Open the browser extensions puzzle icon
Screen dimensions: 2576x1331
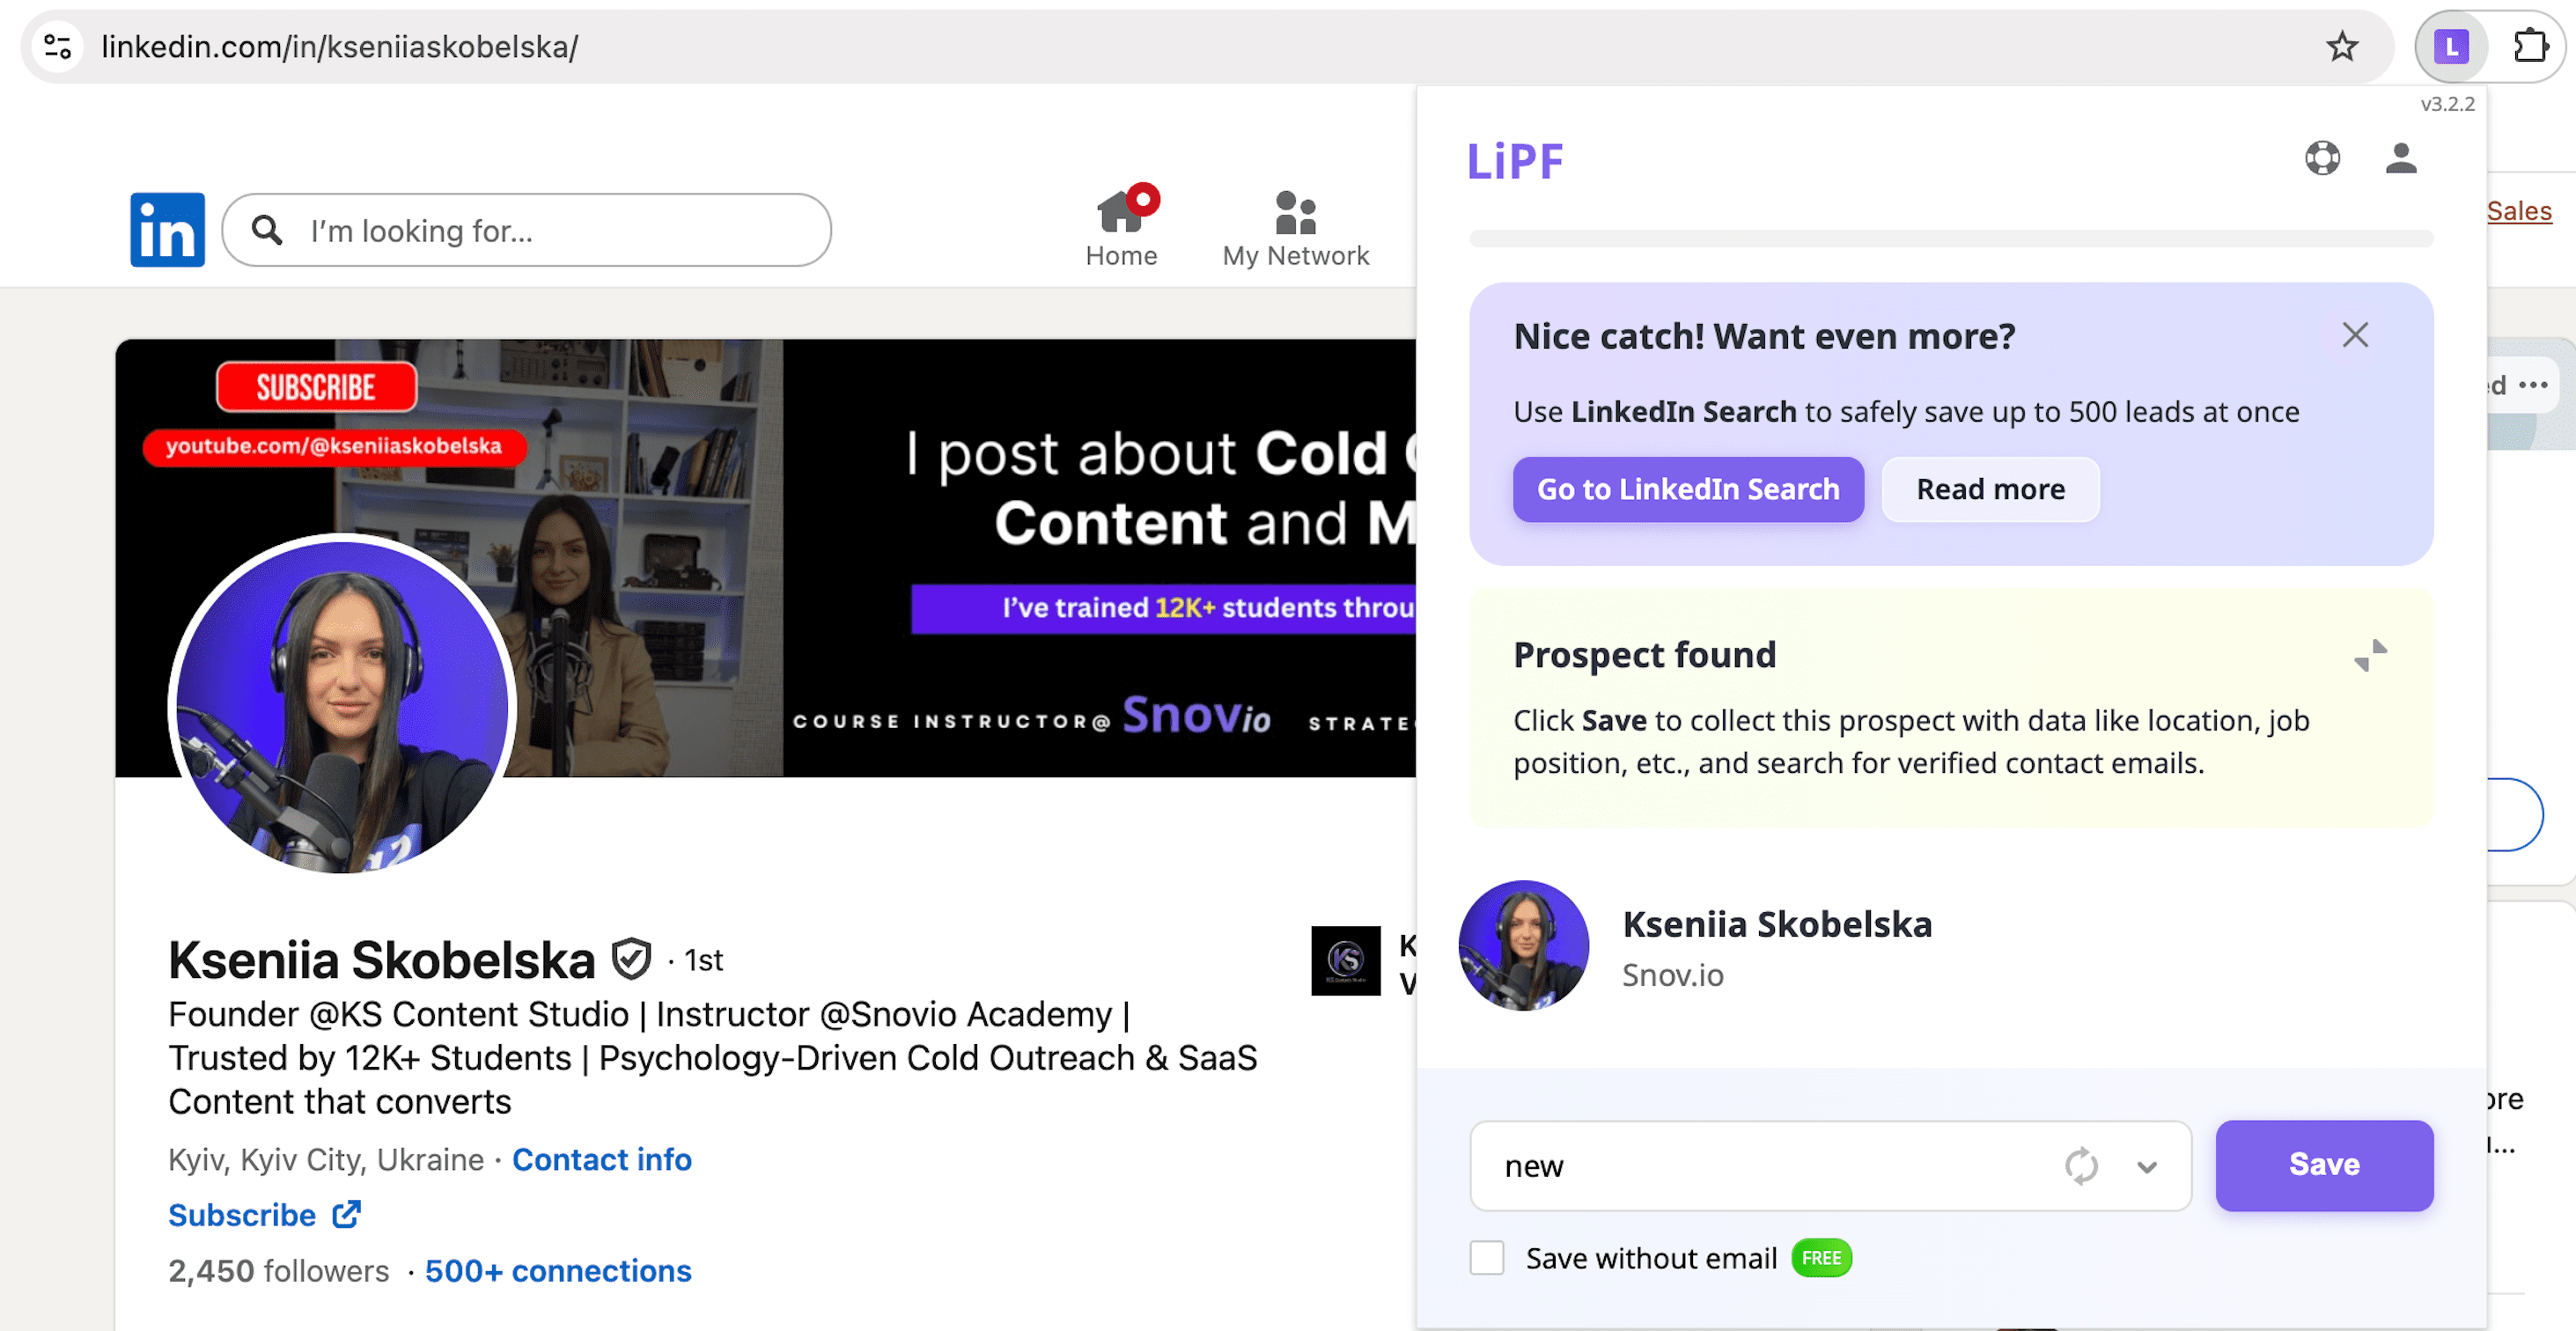click(2530, 46)
